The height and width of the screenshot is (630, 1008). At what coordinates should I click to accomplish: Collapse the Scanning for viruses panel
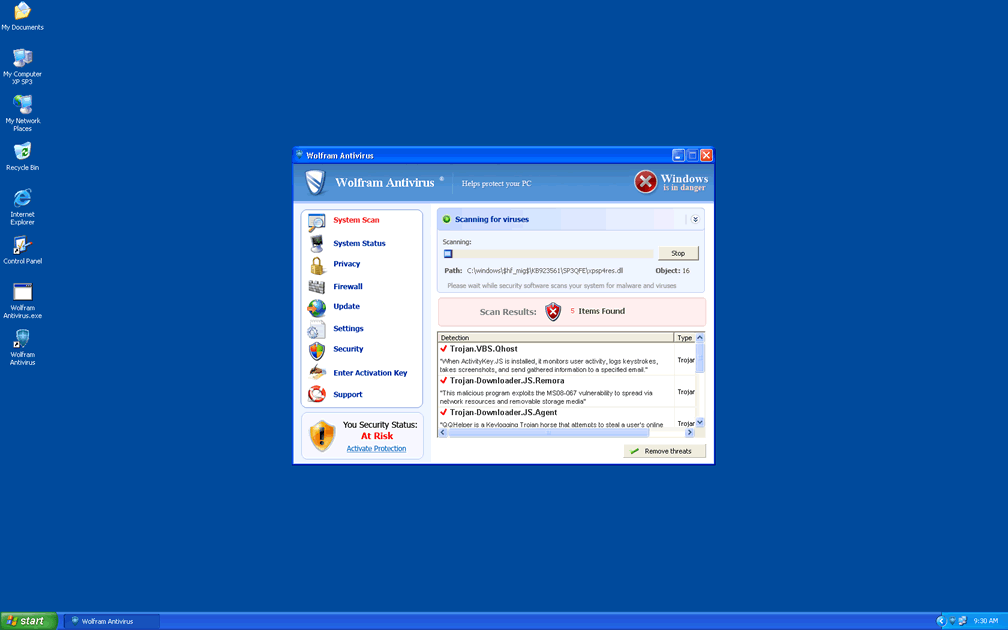tap(695, 219)
